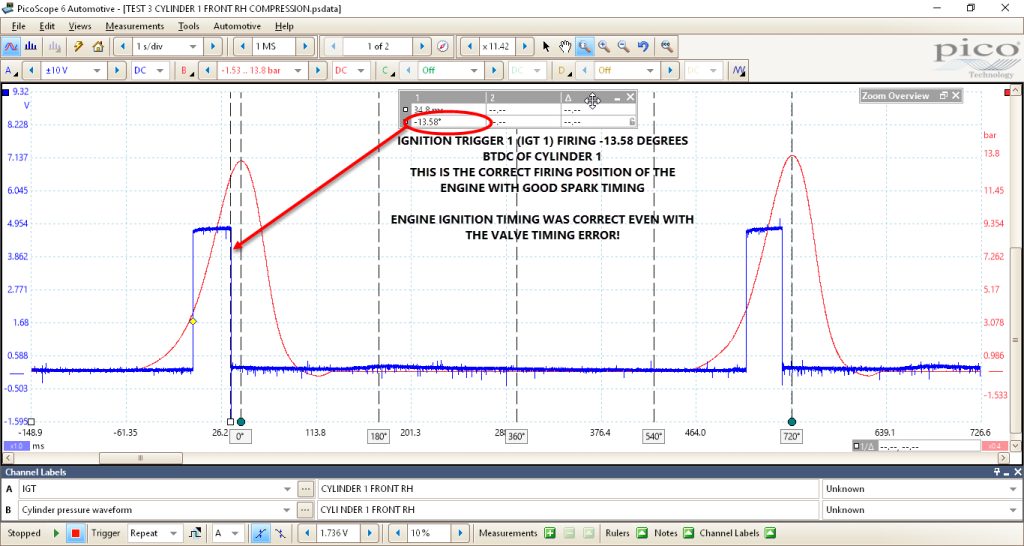This screenshot has height=546, width=1024.
Task: Open Channel A options button
Action: point(11,70)
